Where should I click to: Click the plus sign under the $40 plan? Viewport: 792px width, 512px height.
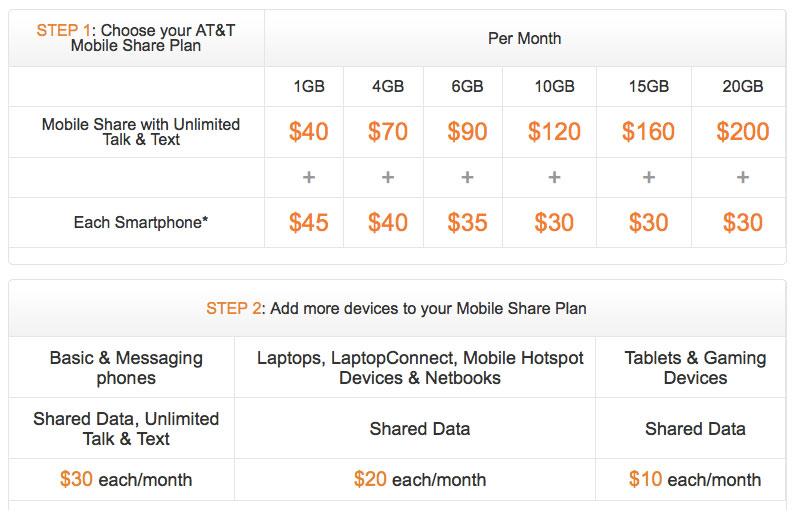309,177
